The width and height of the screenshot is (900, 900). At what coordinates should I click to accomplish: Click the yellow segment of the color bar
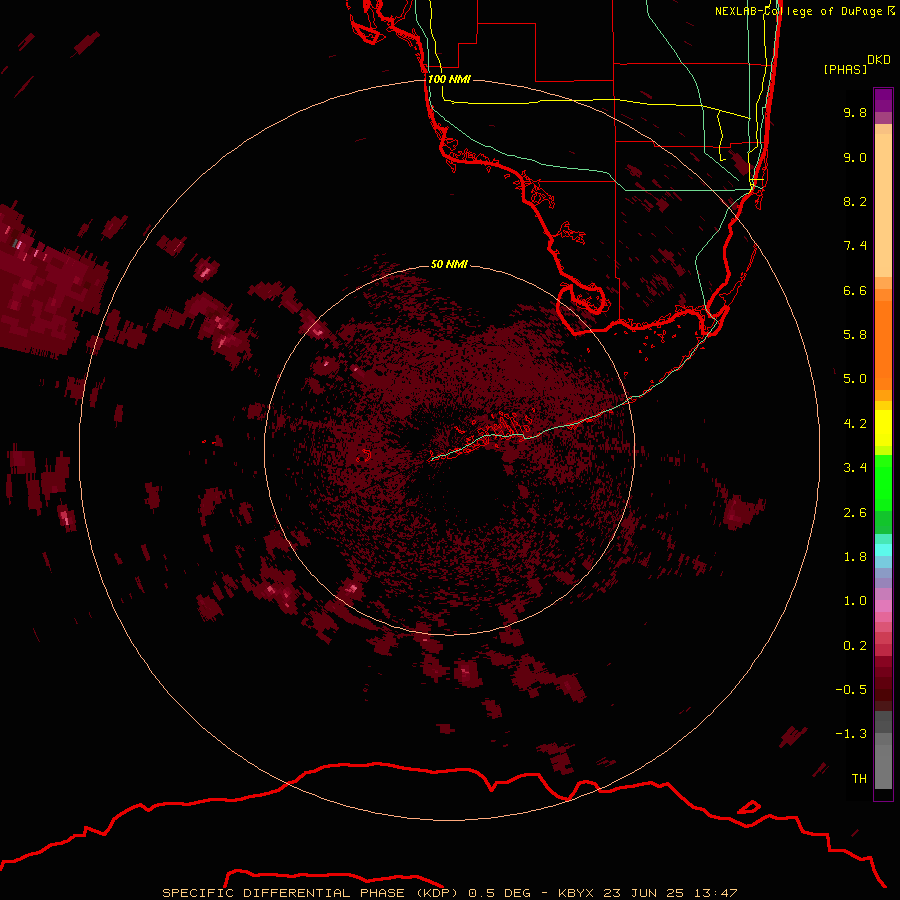883,428
